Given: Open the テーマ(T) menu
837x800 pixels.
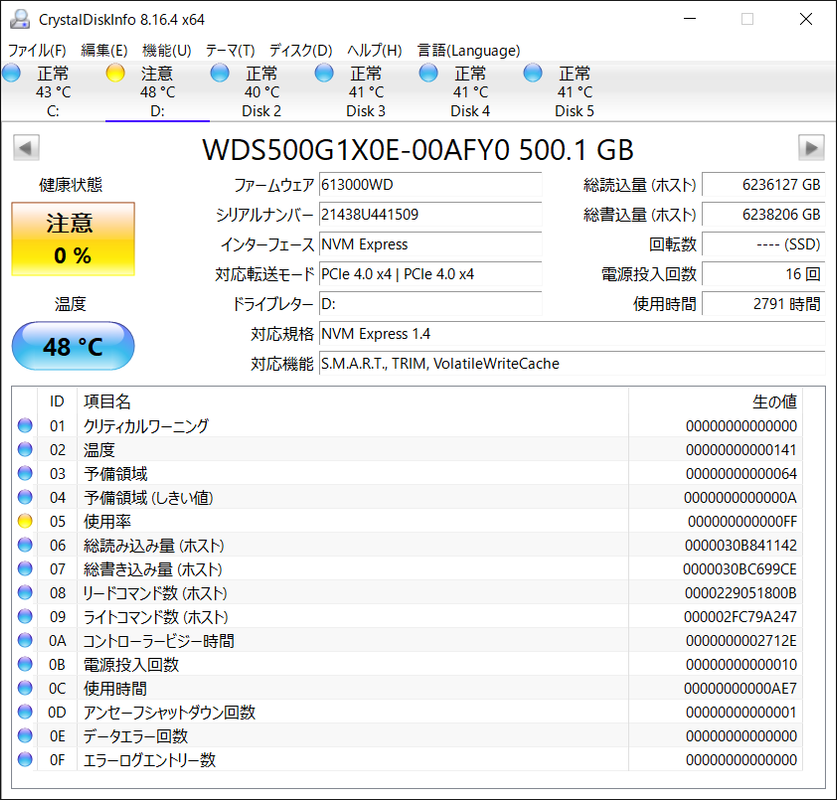Looking at the screenshot, I should 230,50.
